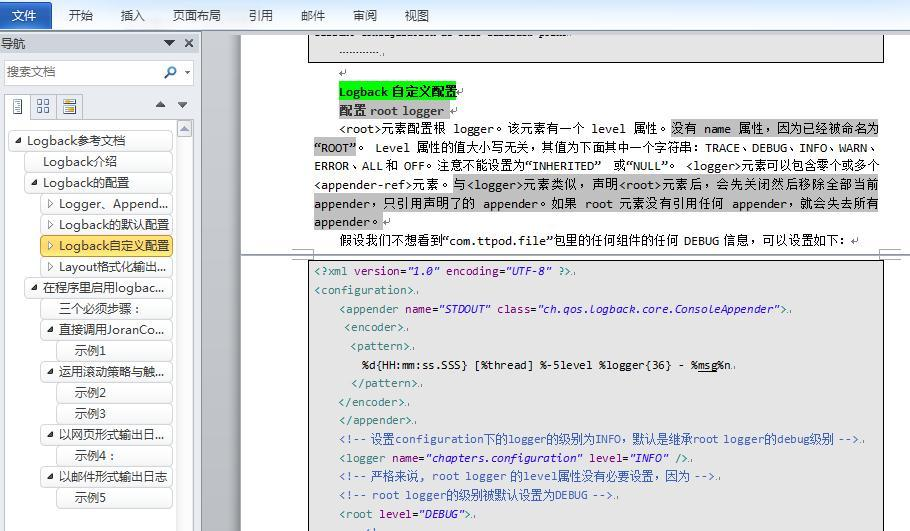The image size is (910, 531).
Task: Click in the 搜索文档 search field
Action: coord(80,72)
